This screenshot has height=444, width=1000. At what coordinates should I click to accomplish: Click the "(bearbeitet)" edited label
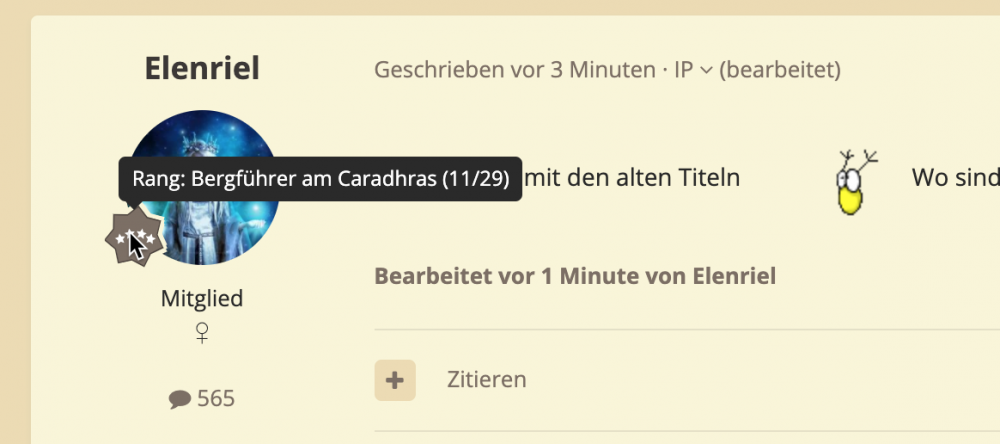(780, 70)
